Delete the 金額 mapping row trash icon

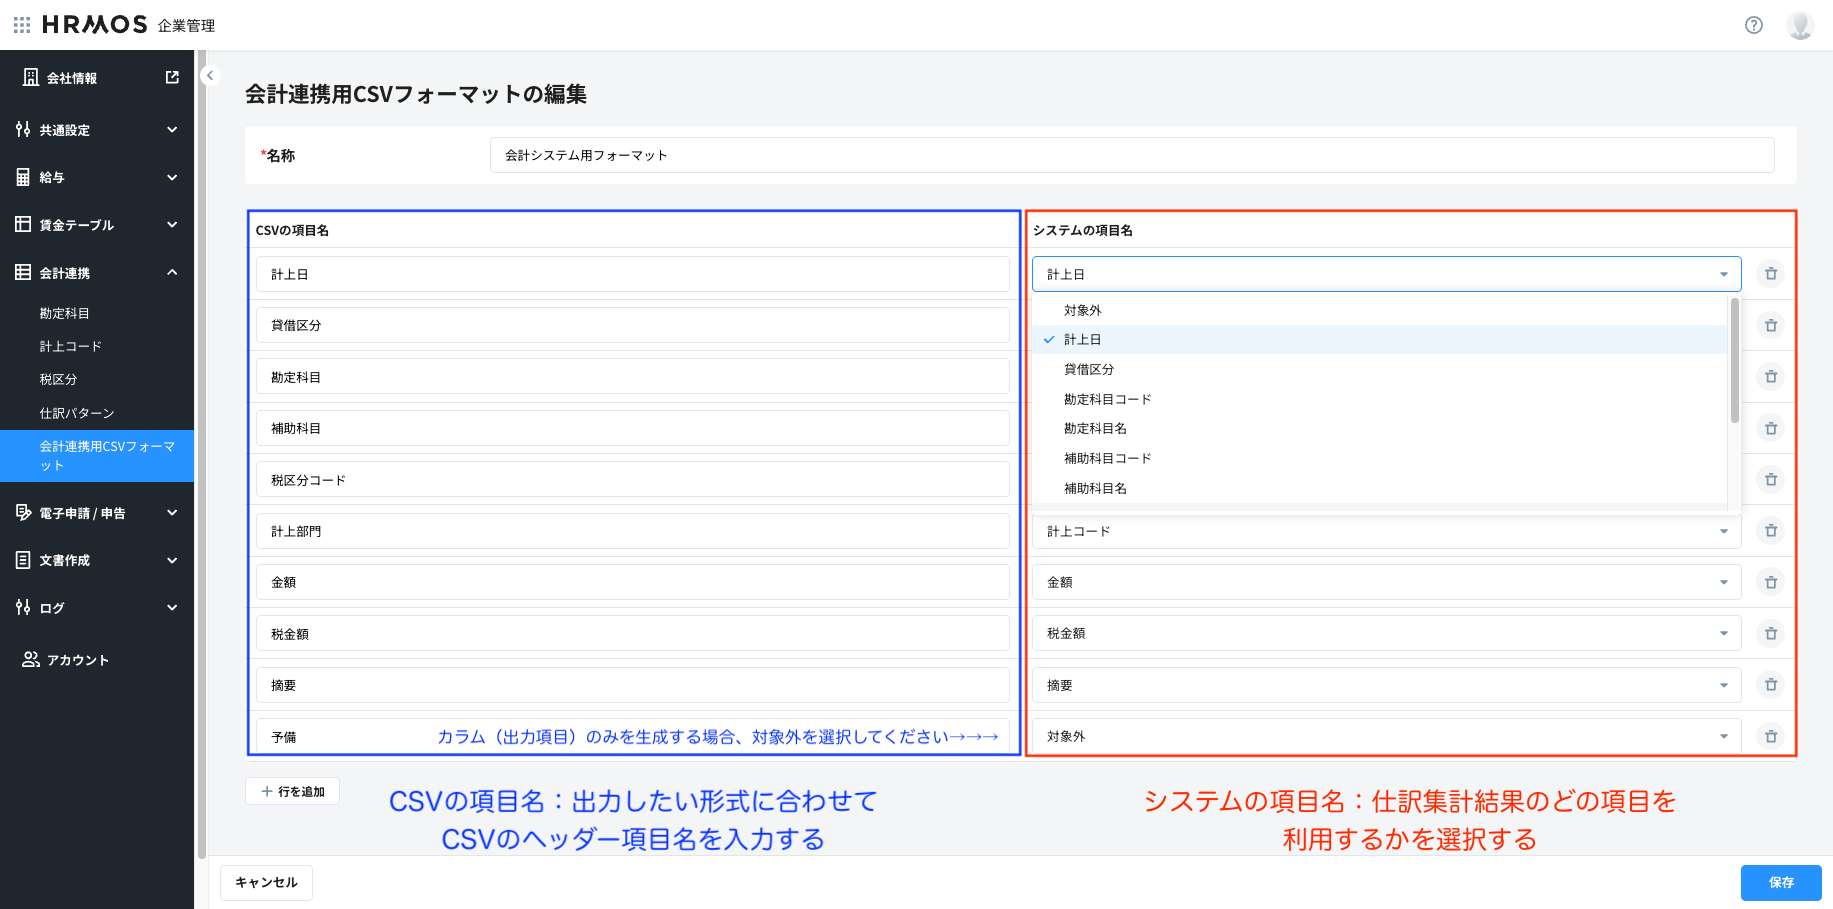(x=1770, y=582)
